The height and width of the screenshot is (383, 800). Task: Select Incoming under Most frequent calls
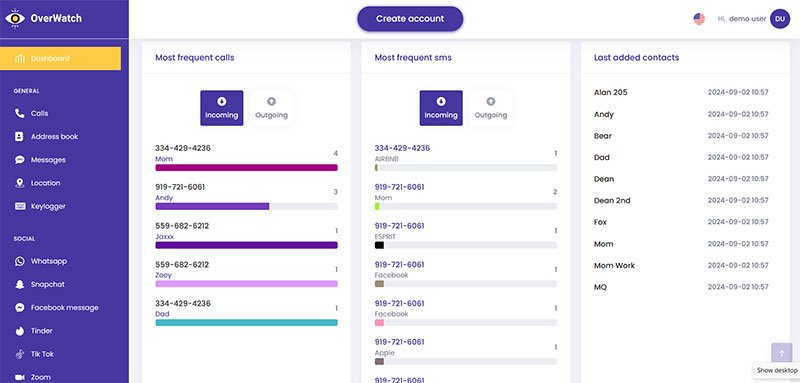221,108
